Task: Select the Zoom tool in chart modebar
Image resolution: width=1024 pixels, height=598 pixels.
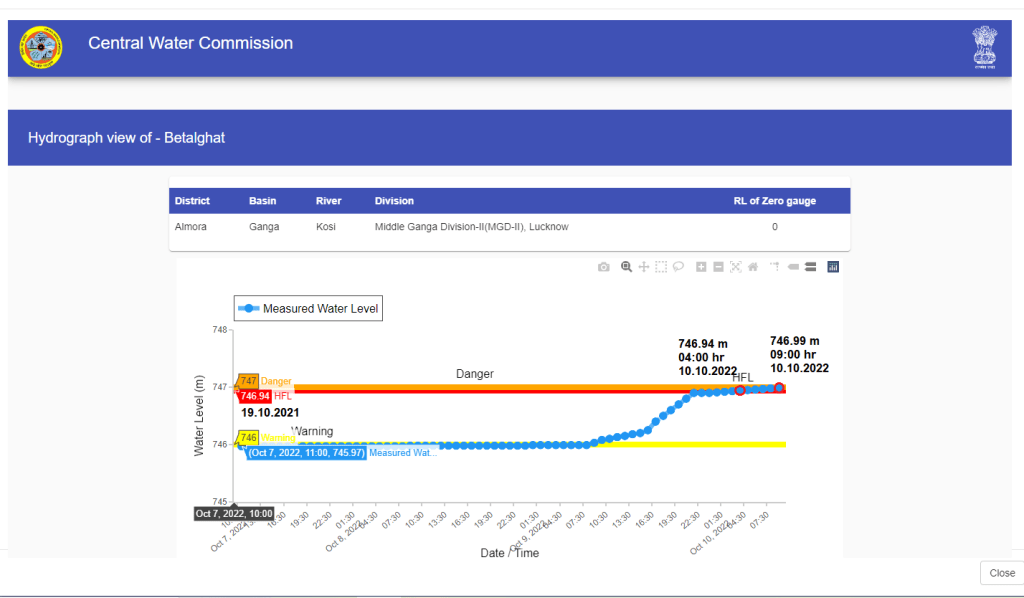Action: point(626,267)
